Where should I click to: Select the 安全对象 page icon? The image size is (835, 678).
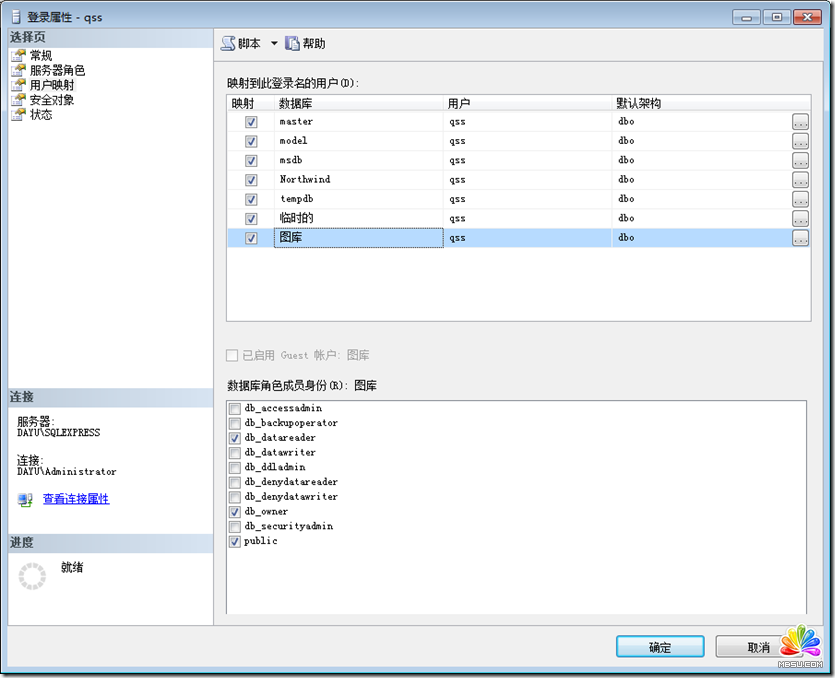coord(18,100)
